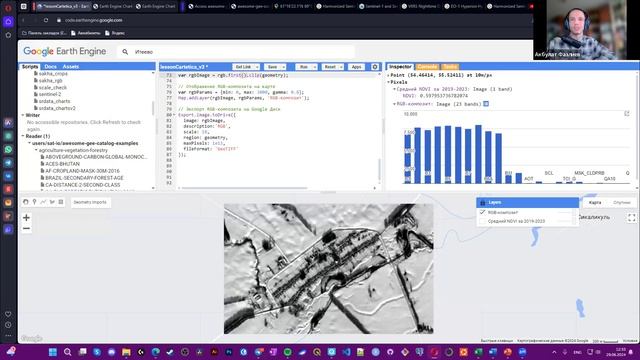The image size is (640, 360).
Task: Switch map to Спутник view
Action: click(622, 202)
